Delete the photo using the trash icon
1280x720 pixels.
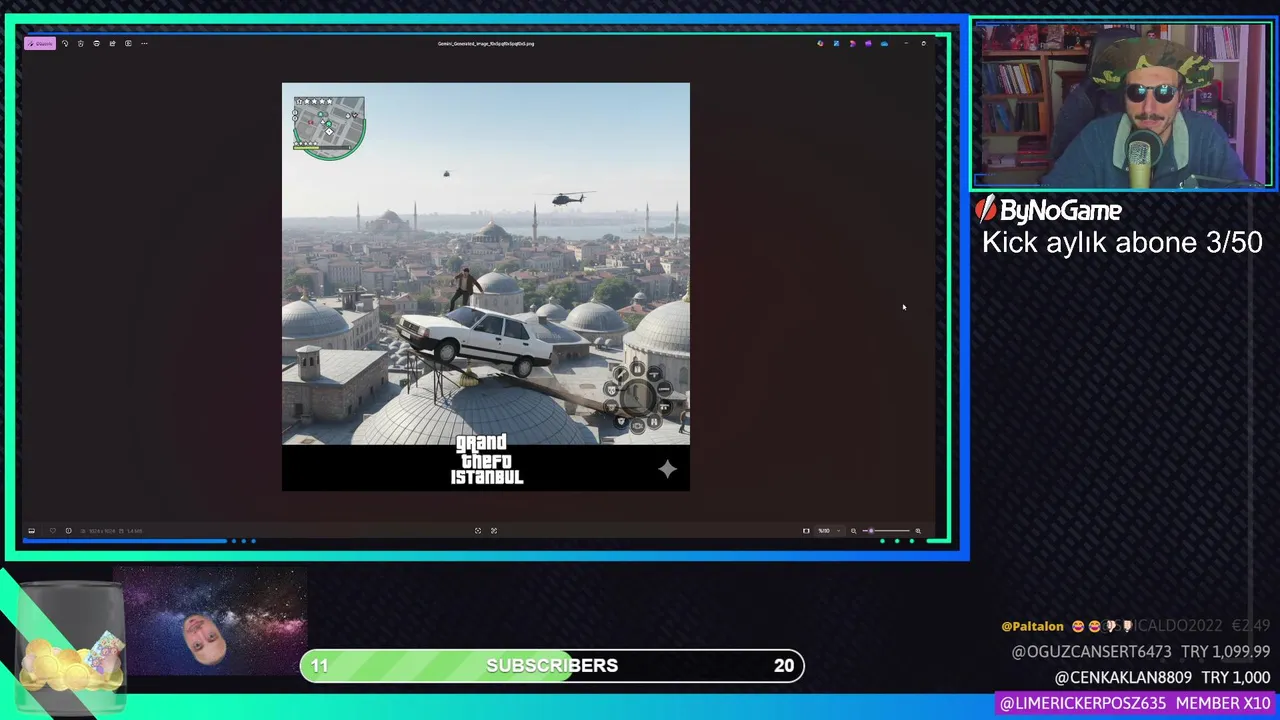click(81, 43)
